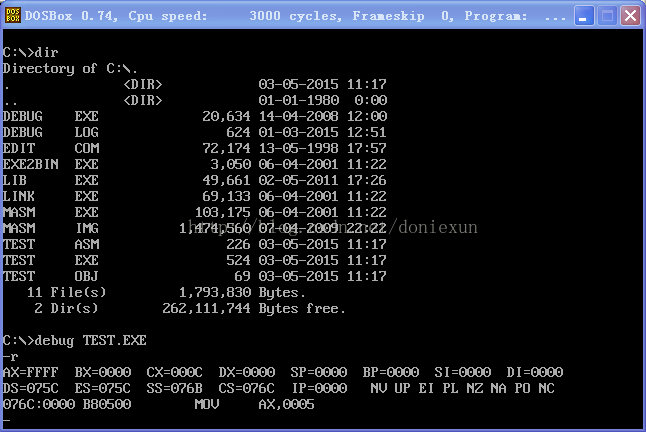
Task: Click the PO parity flag
Action: point(522,388)
